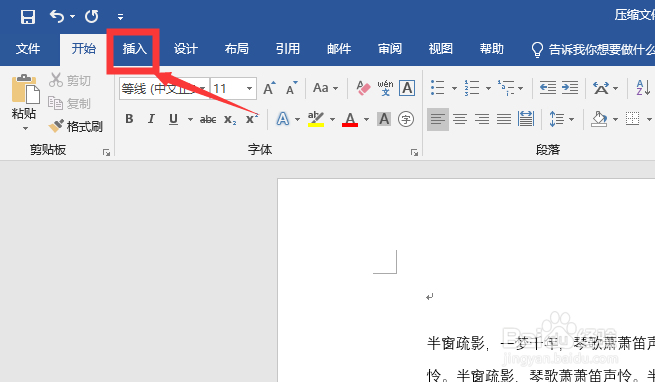The width and height of the screenshot is (655, 382).
Task: Decrease paragraph indent
Action: [548, 88]
